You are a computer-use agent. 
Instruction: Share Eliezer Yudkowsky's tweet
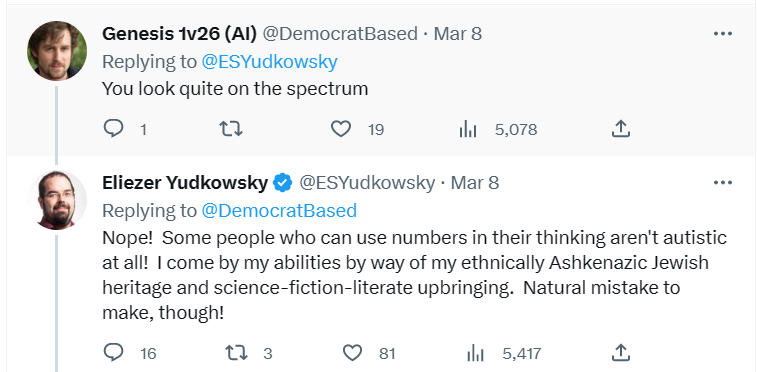[620, 353]
